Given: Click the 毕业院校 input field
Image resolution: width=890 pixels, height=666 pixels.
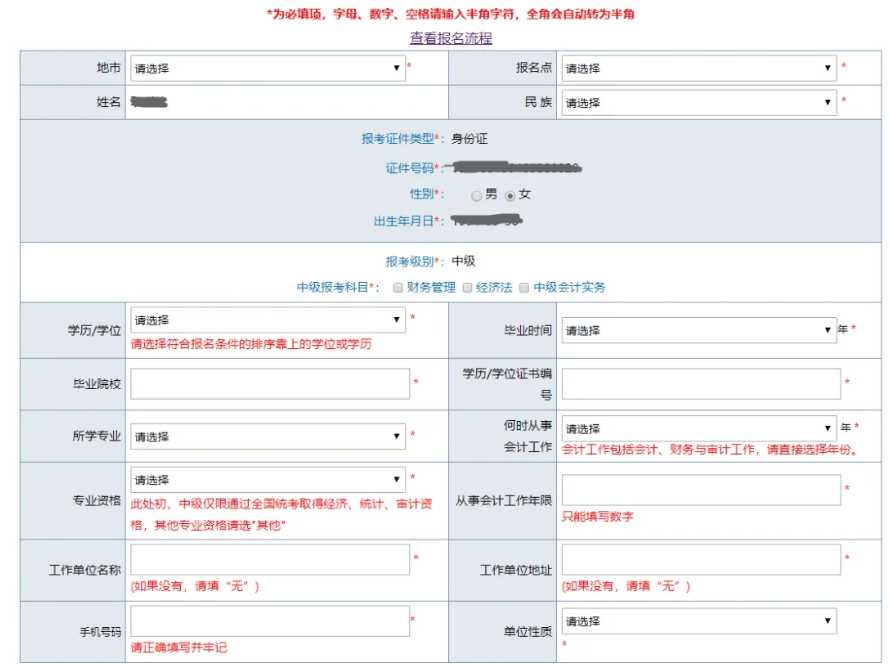Looking at the screenshot, I should pyautogui.click(x=270, y=384).
